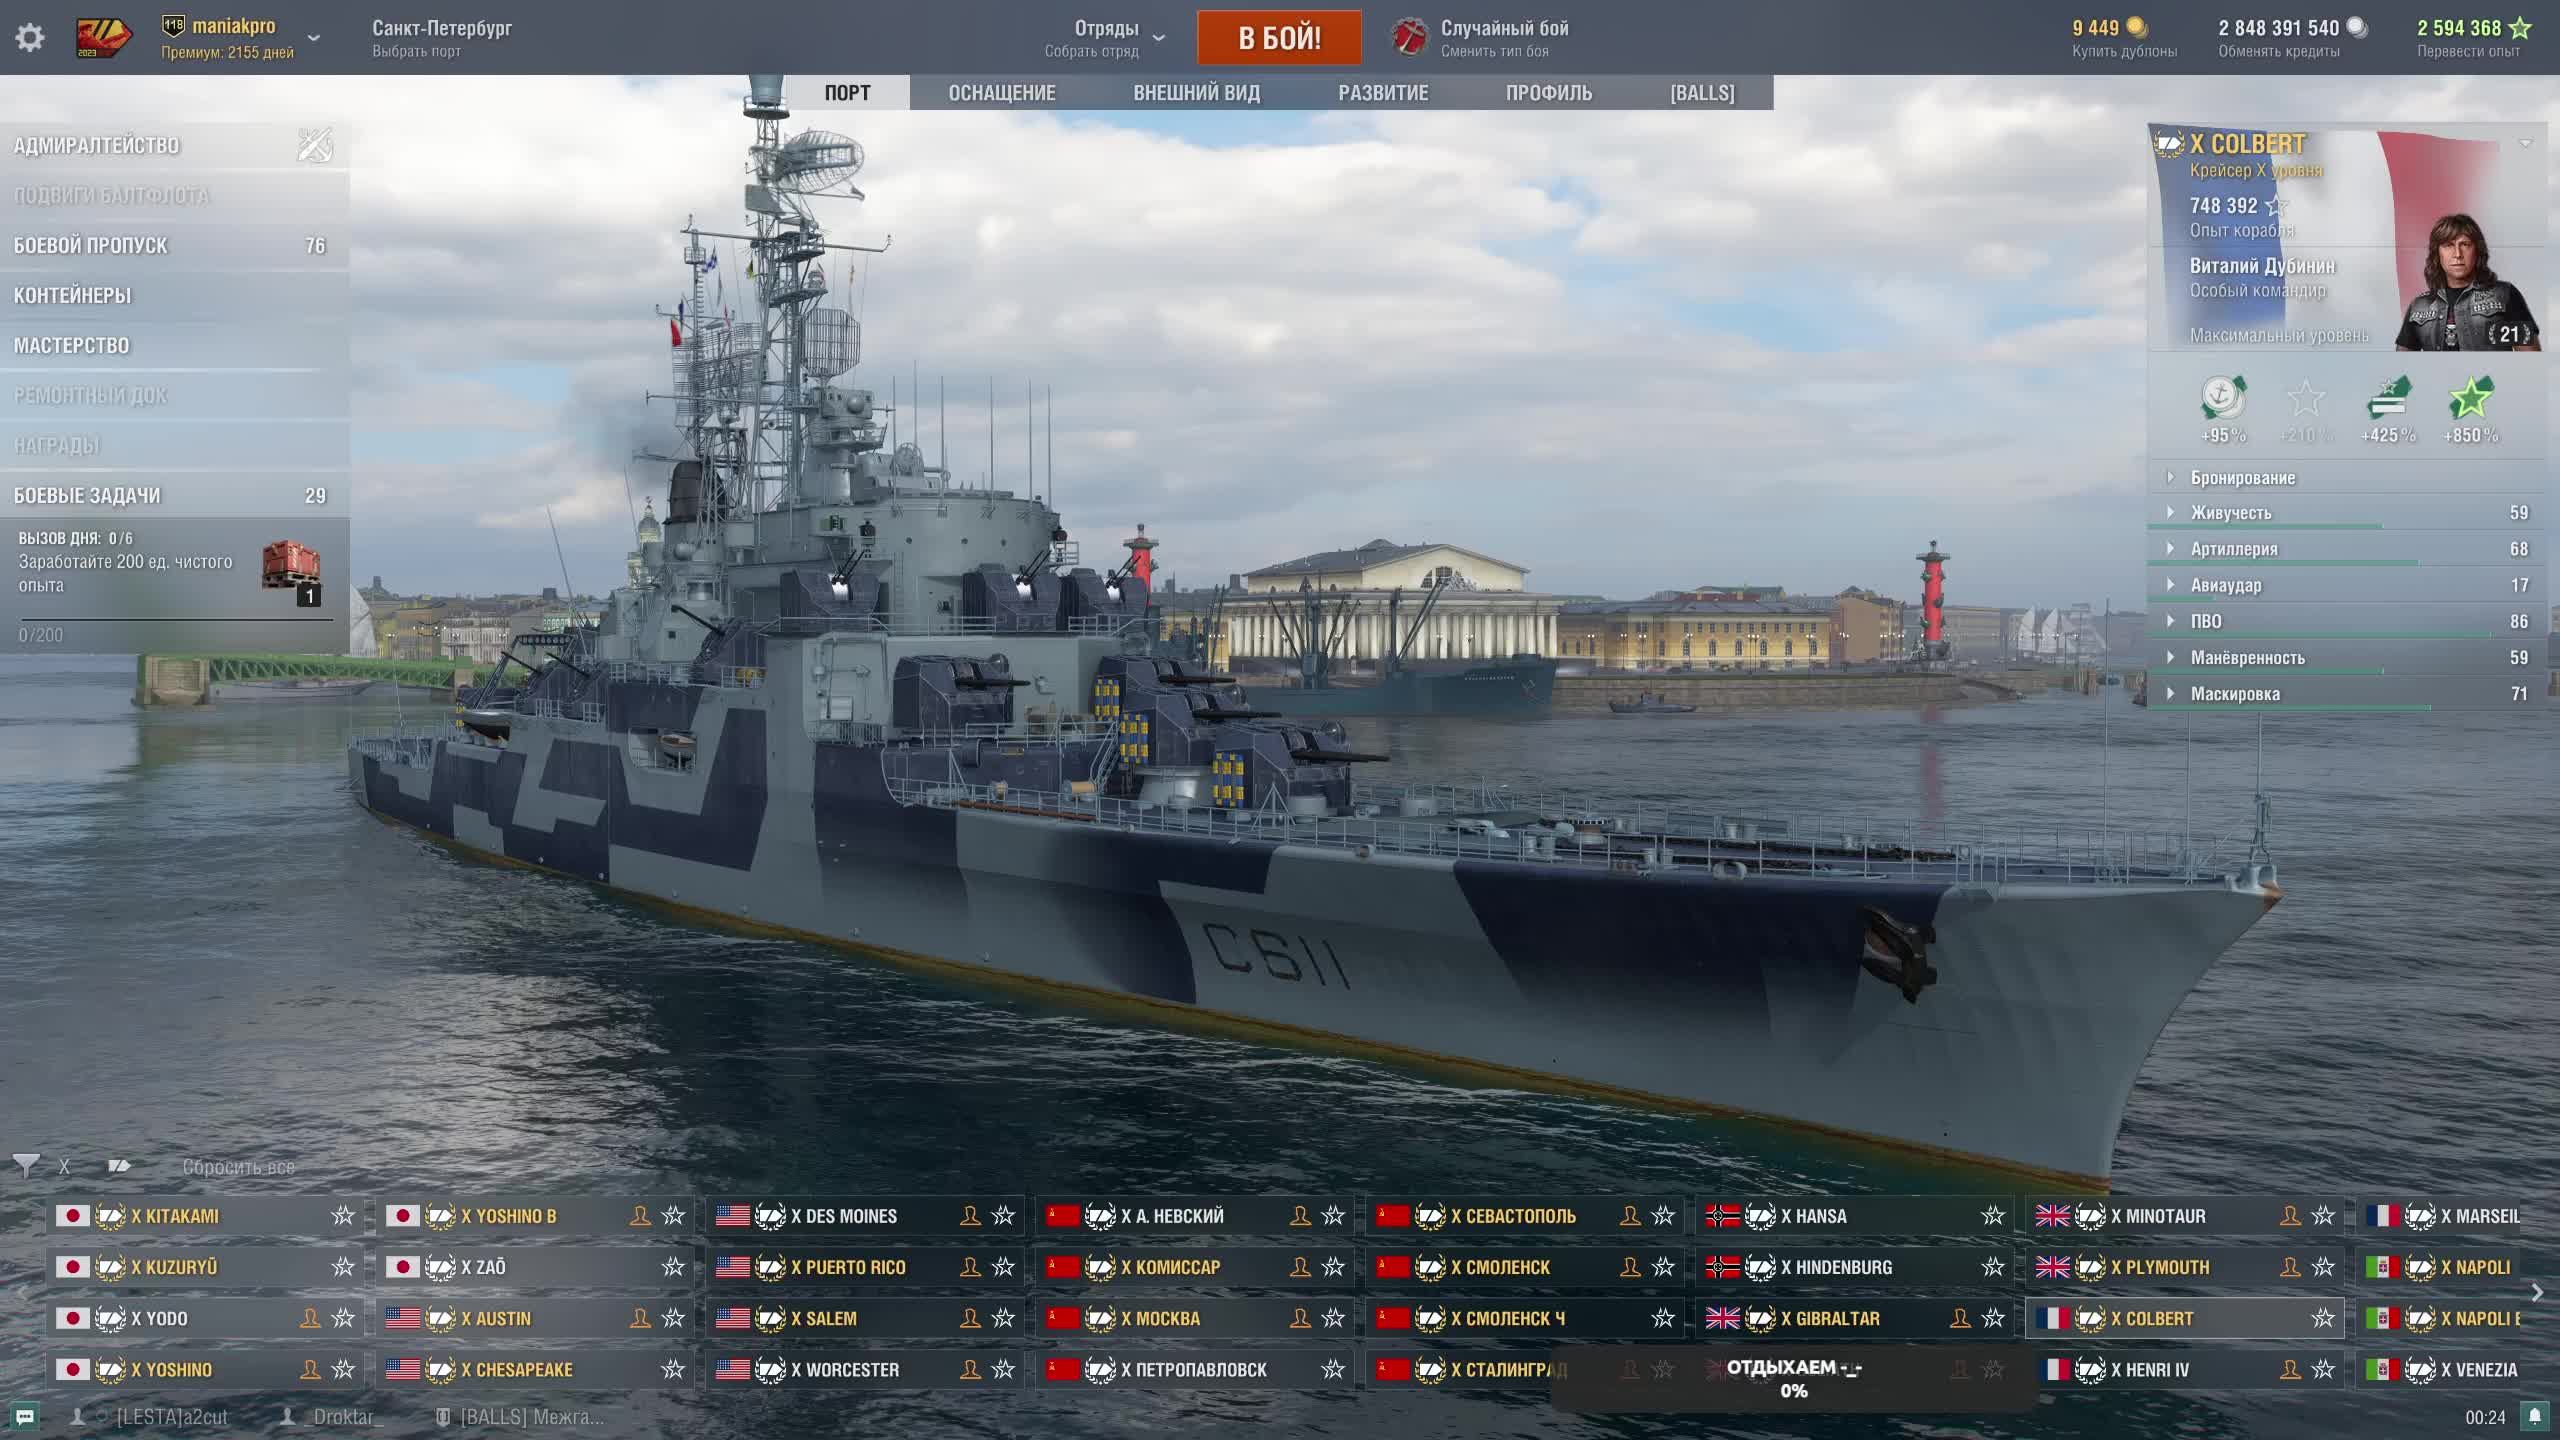Toggle the favorite star on X Kitakami
Viewport: 2560px width, 1440px height.
click(343, 1215)
